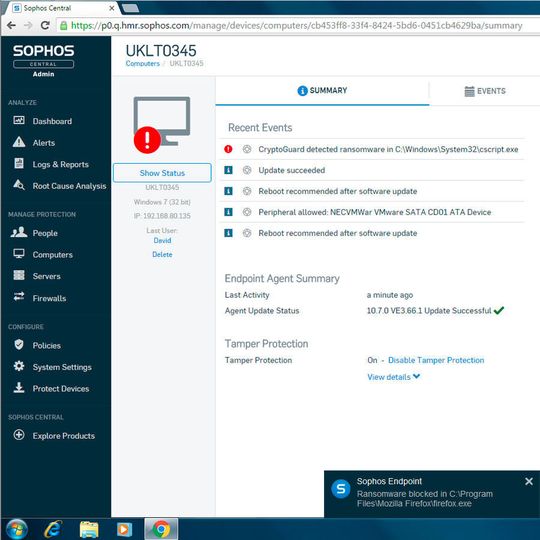This screenshot has height=540, width=540.
Task: Click the UKLT0345 page heading
Action: click(161, 51)
